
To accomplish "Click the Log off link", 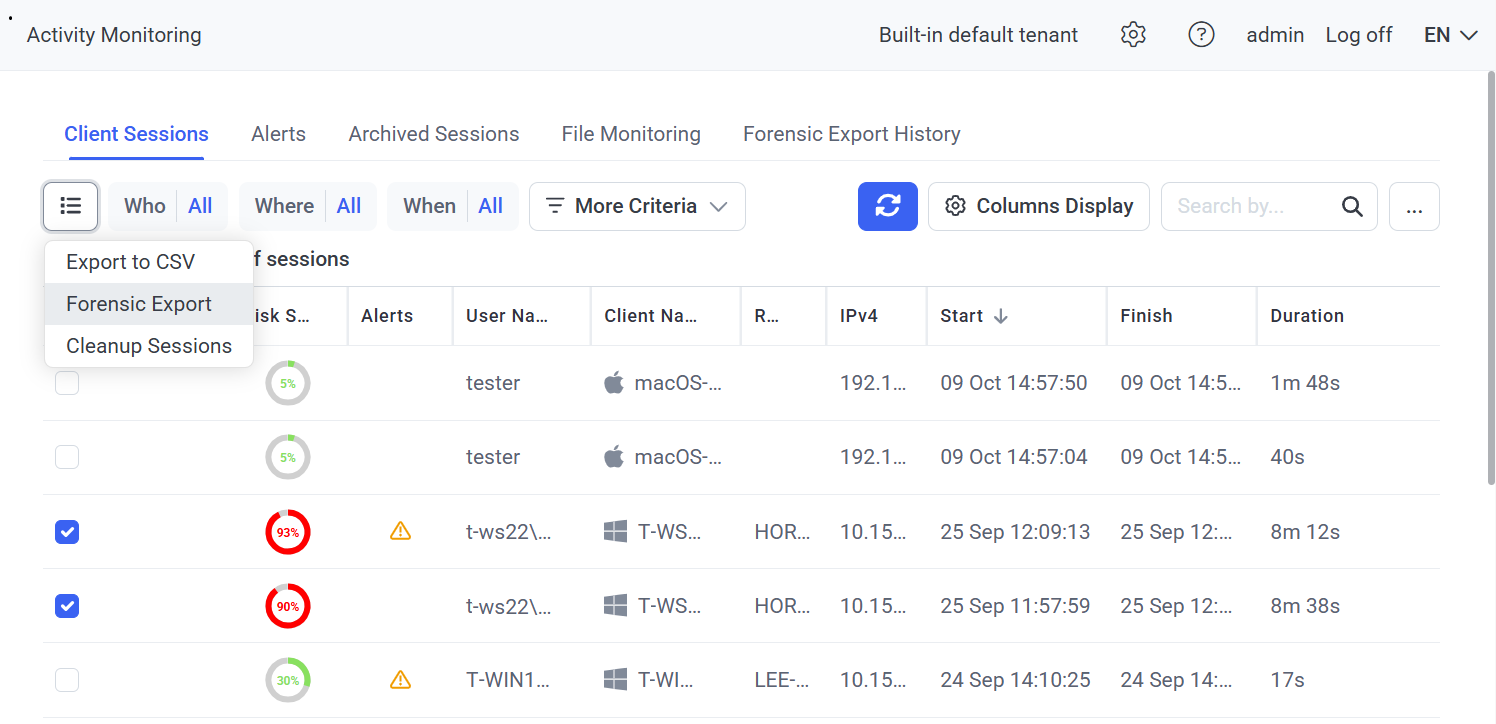I will click(x=1358, y=35).
